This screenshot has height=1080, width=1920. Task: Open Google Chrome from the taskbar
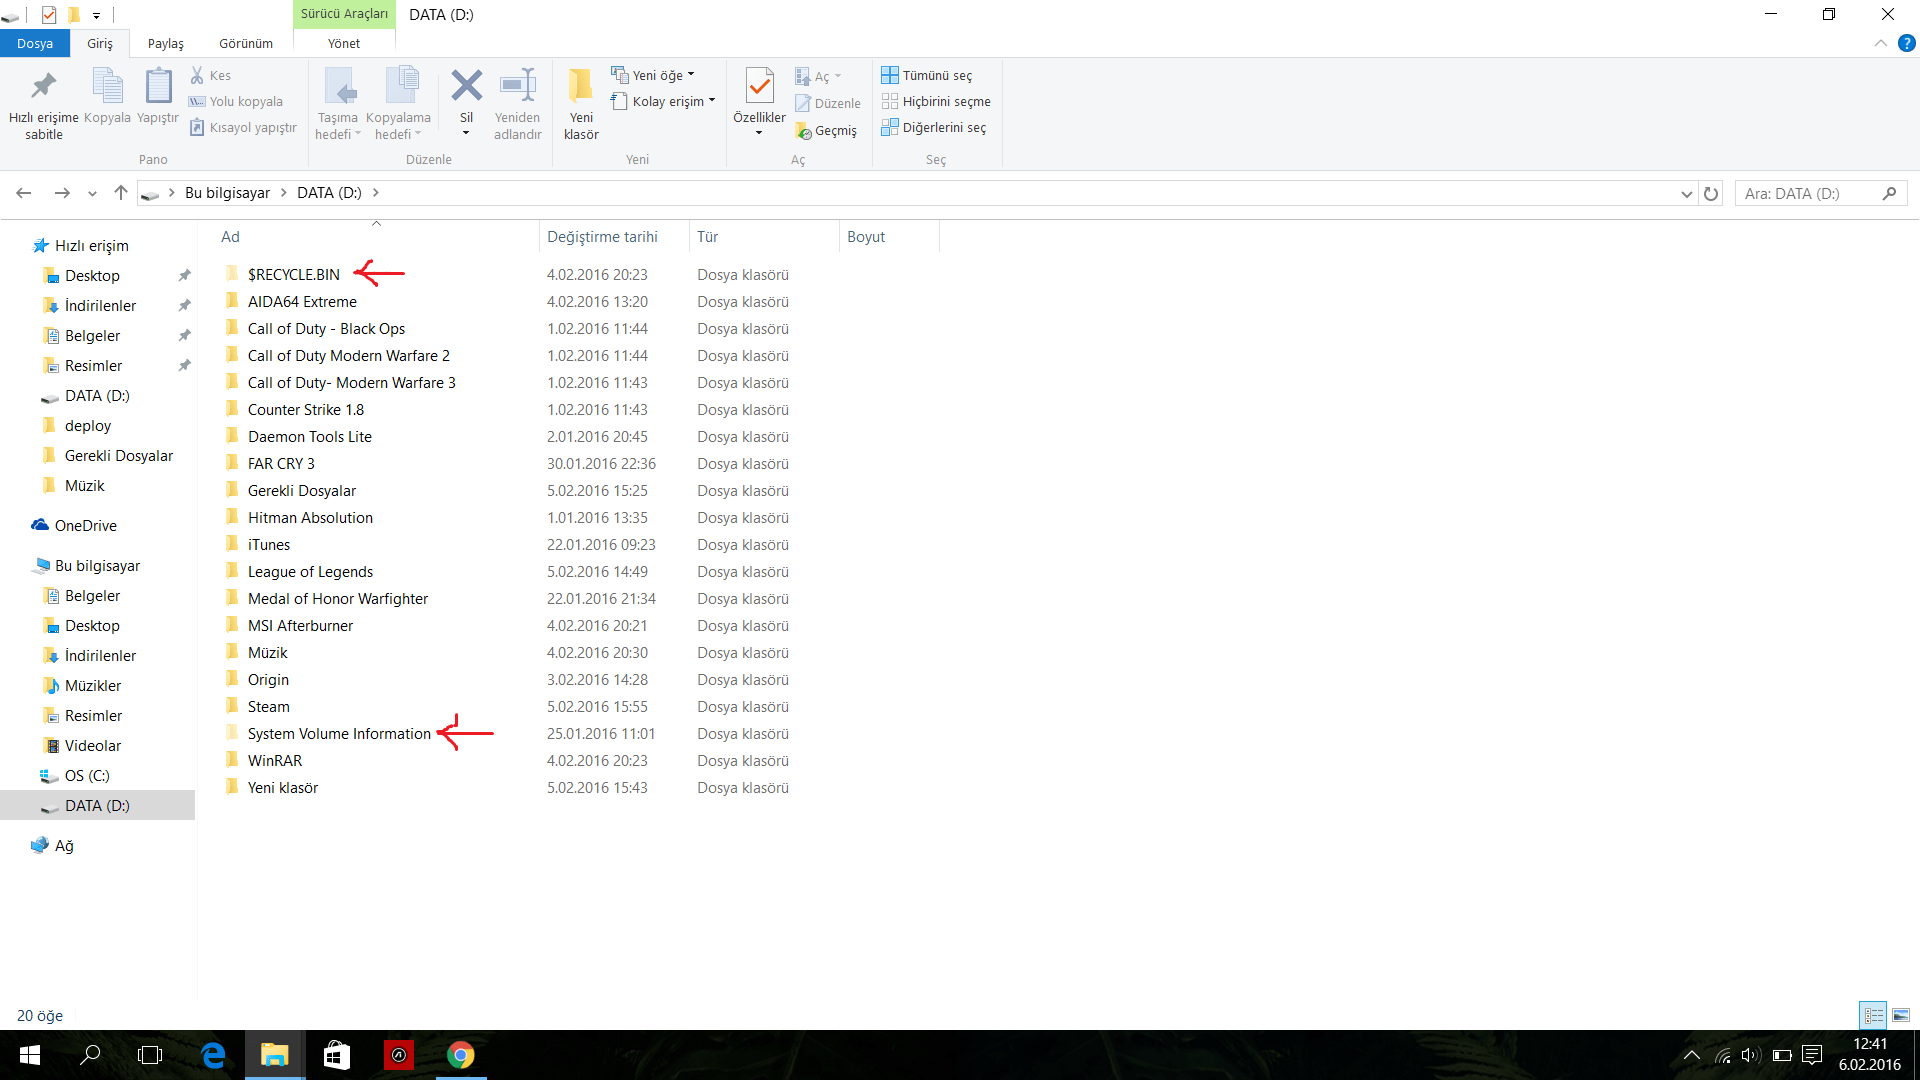460,1055
